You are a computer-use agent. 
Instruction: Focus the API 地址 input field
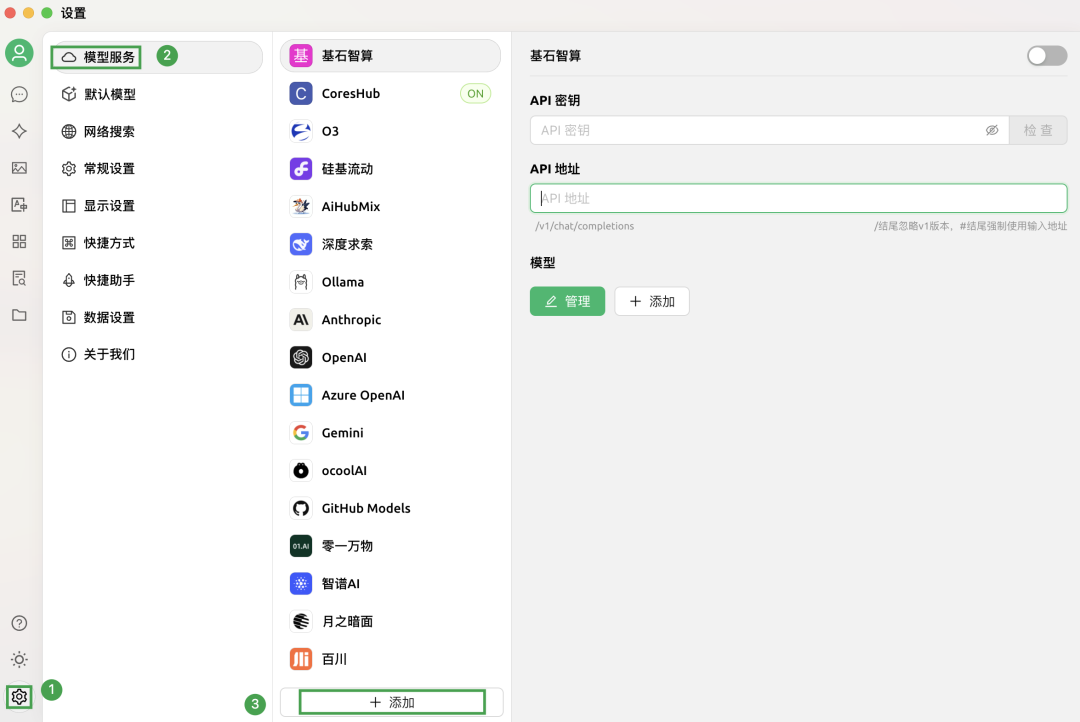click(798, 198)
